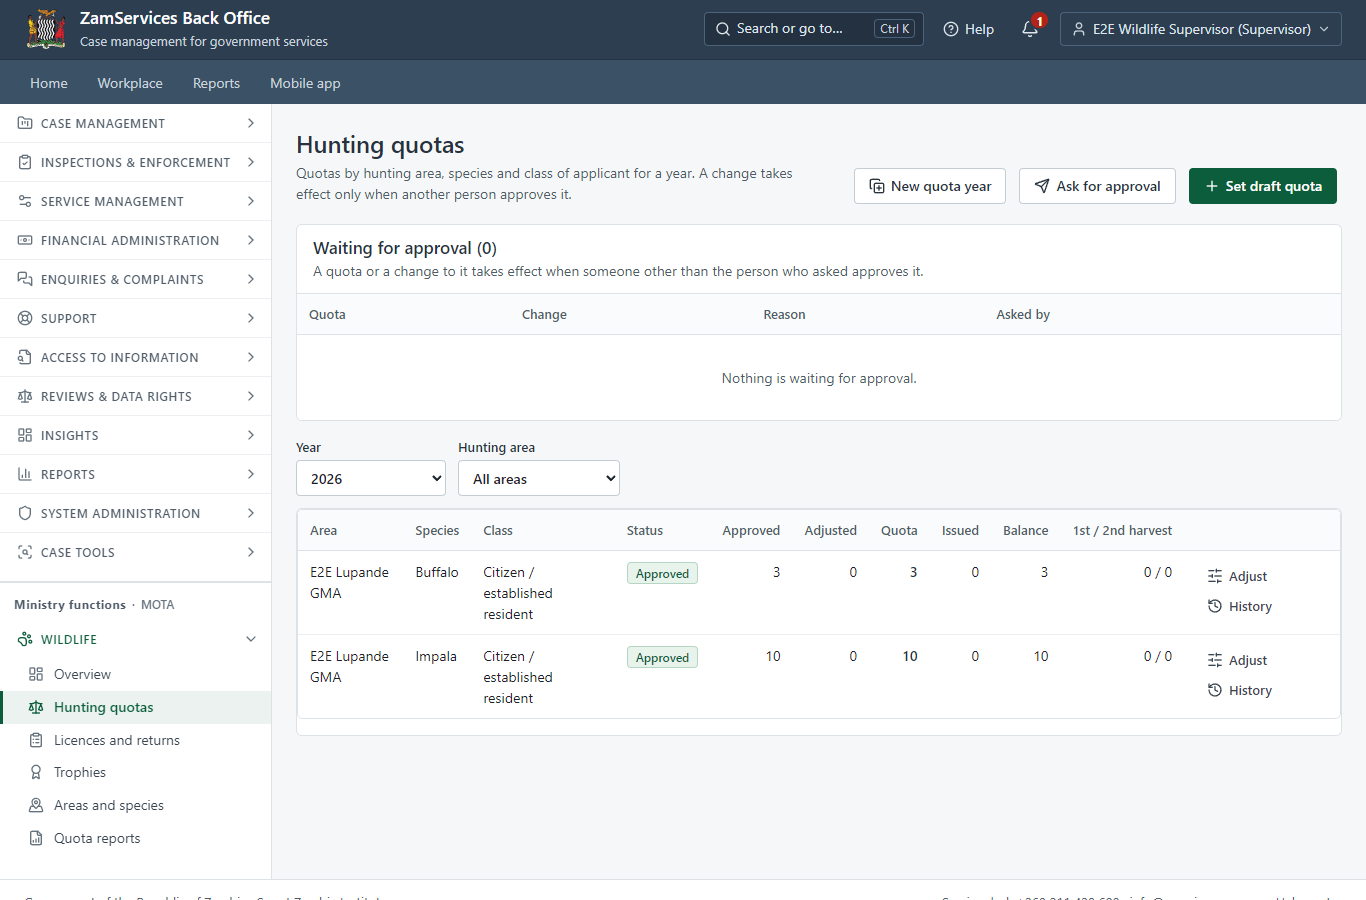The width and height of the screenshot is (1366, 900).
Task: Expand the Insights section chevron
Action: 251,435
